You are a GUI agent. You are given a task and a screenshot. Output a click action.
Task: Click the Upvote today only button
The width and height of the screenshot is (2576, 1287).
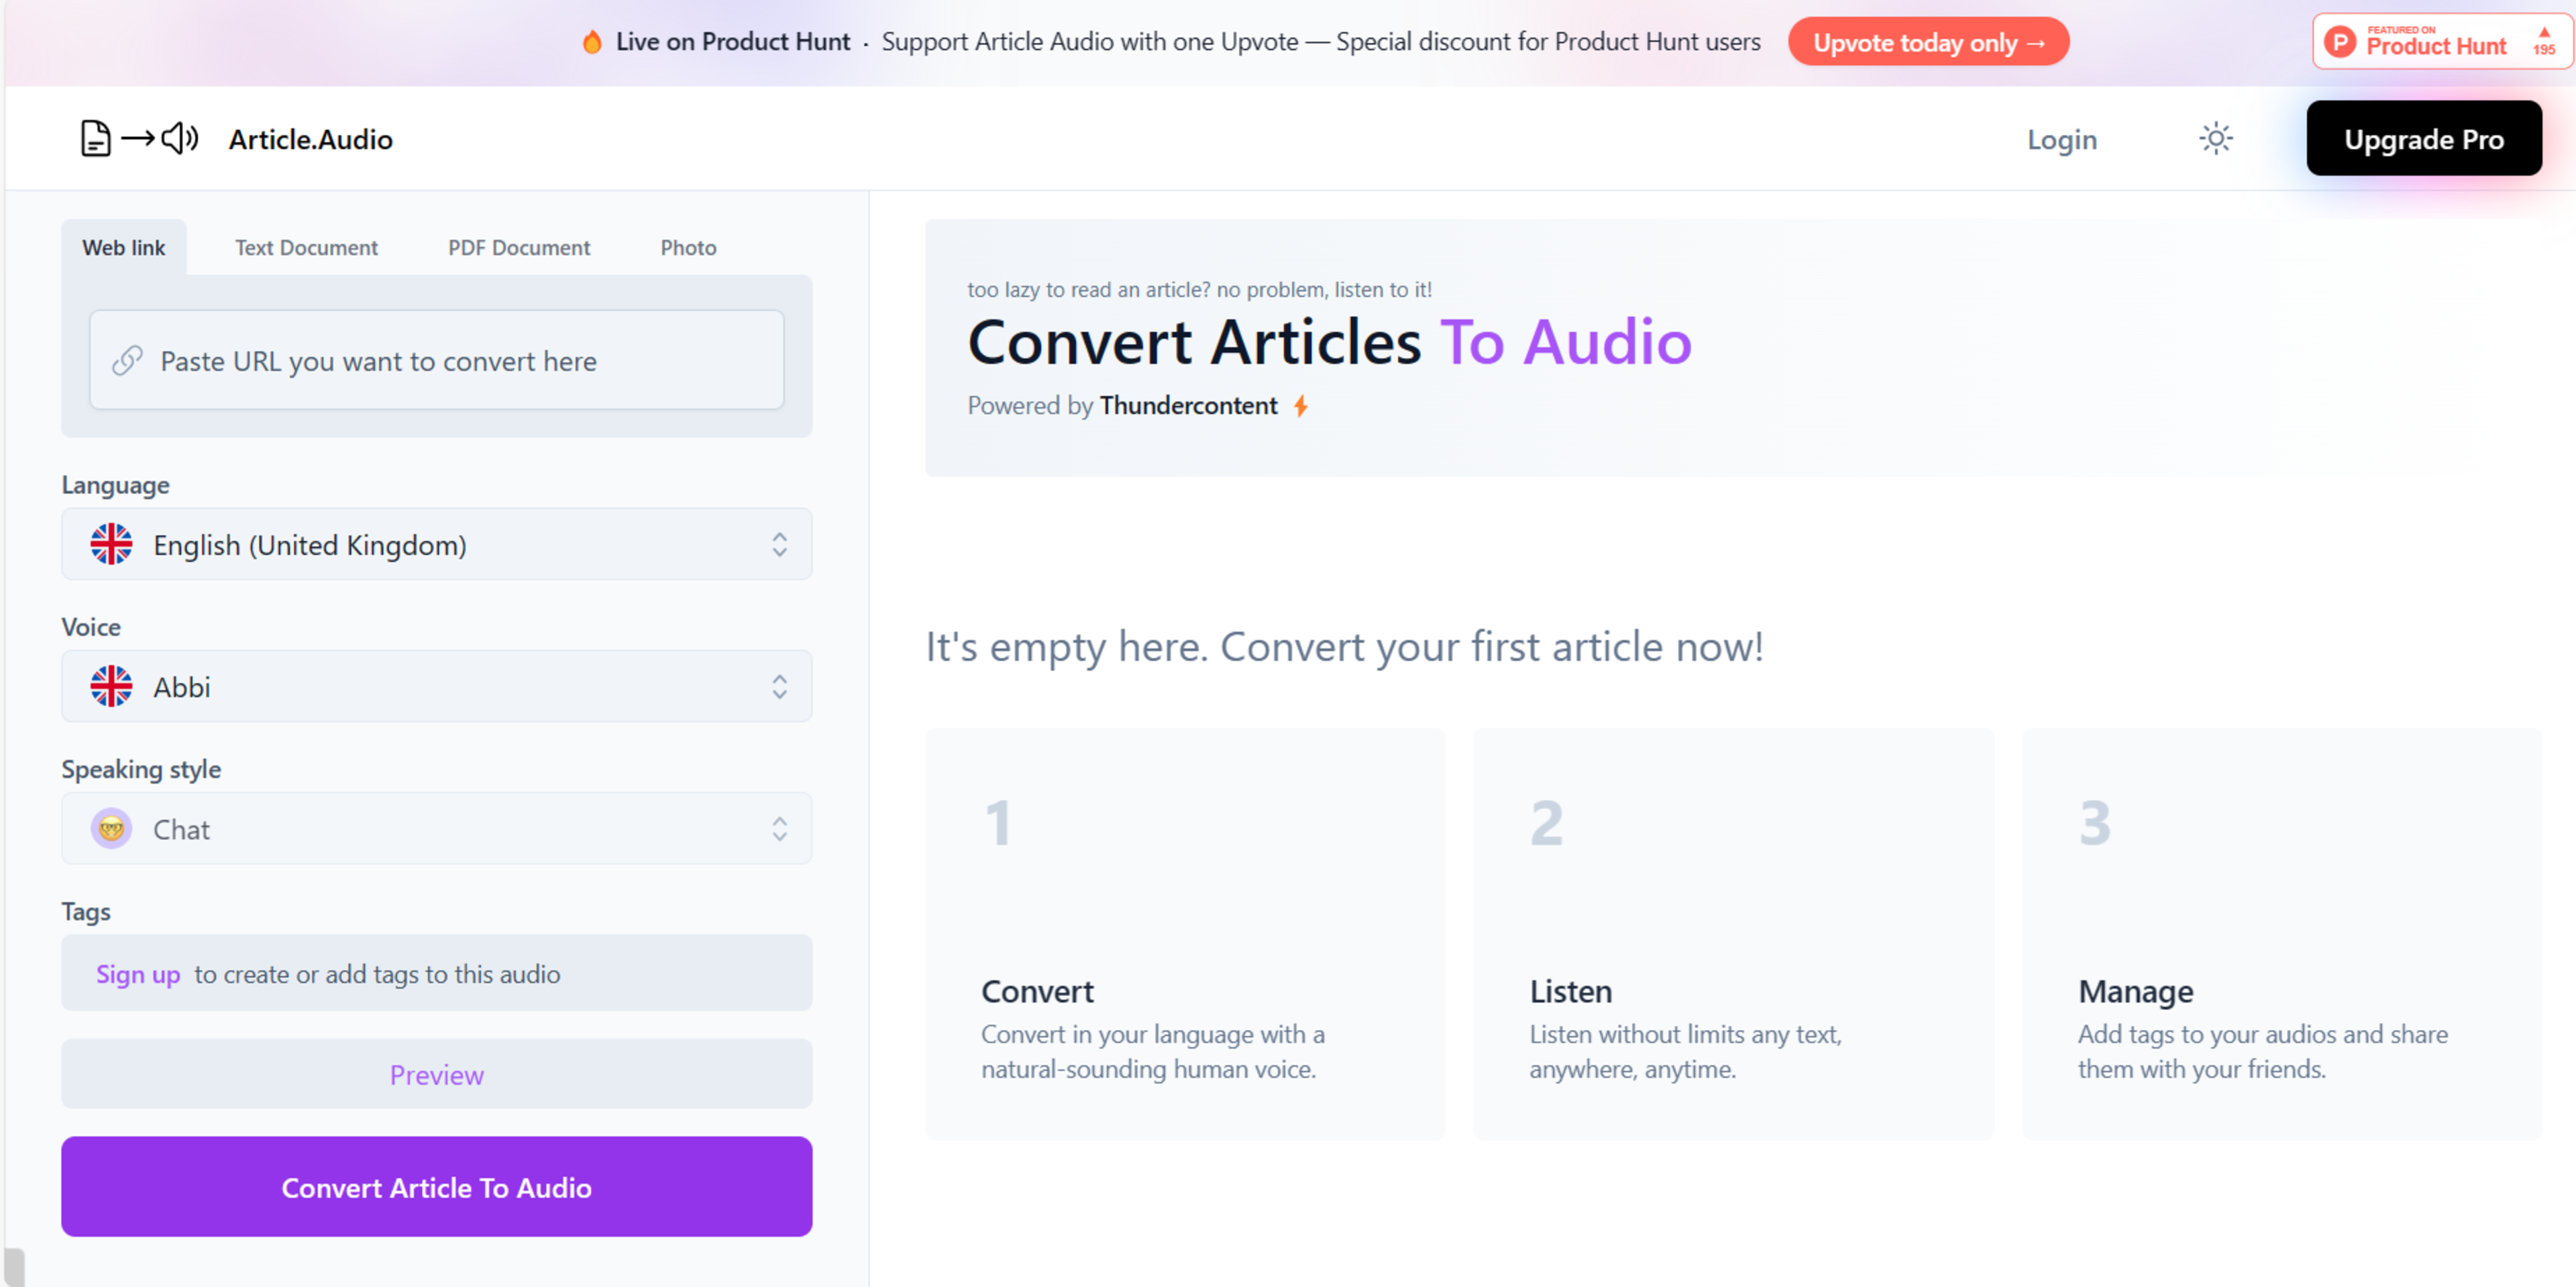click(x=1932, y=41)
